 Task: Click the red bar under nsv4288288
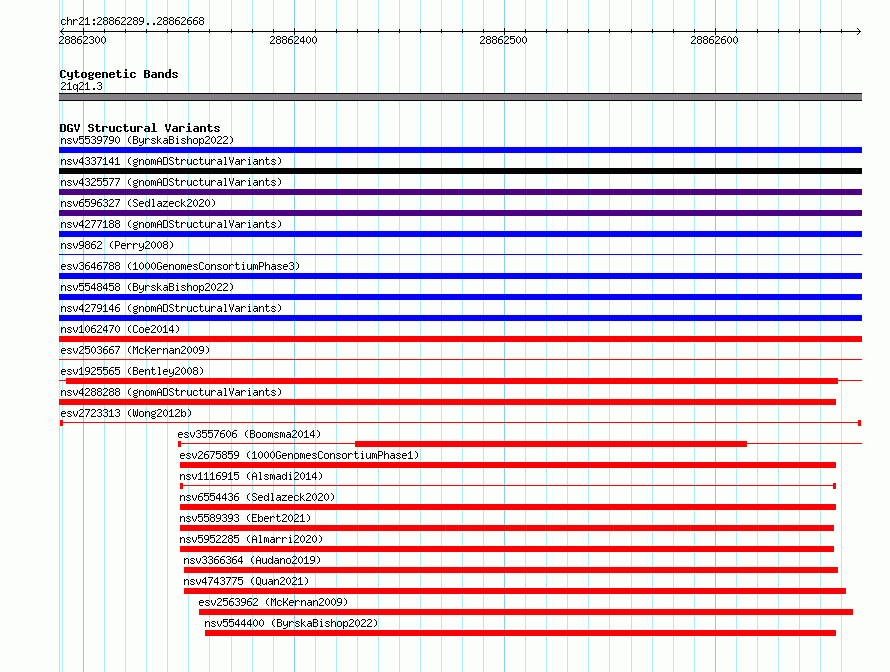click(447, 402)
